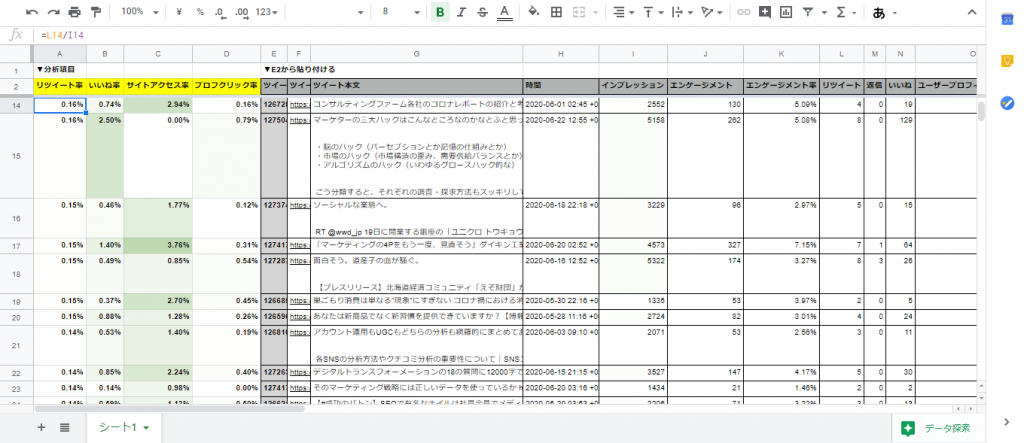
Task: Insert a comment via toolbar icon
Action: [764, 12]
